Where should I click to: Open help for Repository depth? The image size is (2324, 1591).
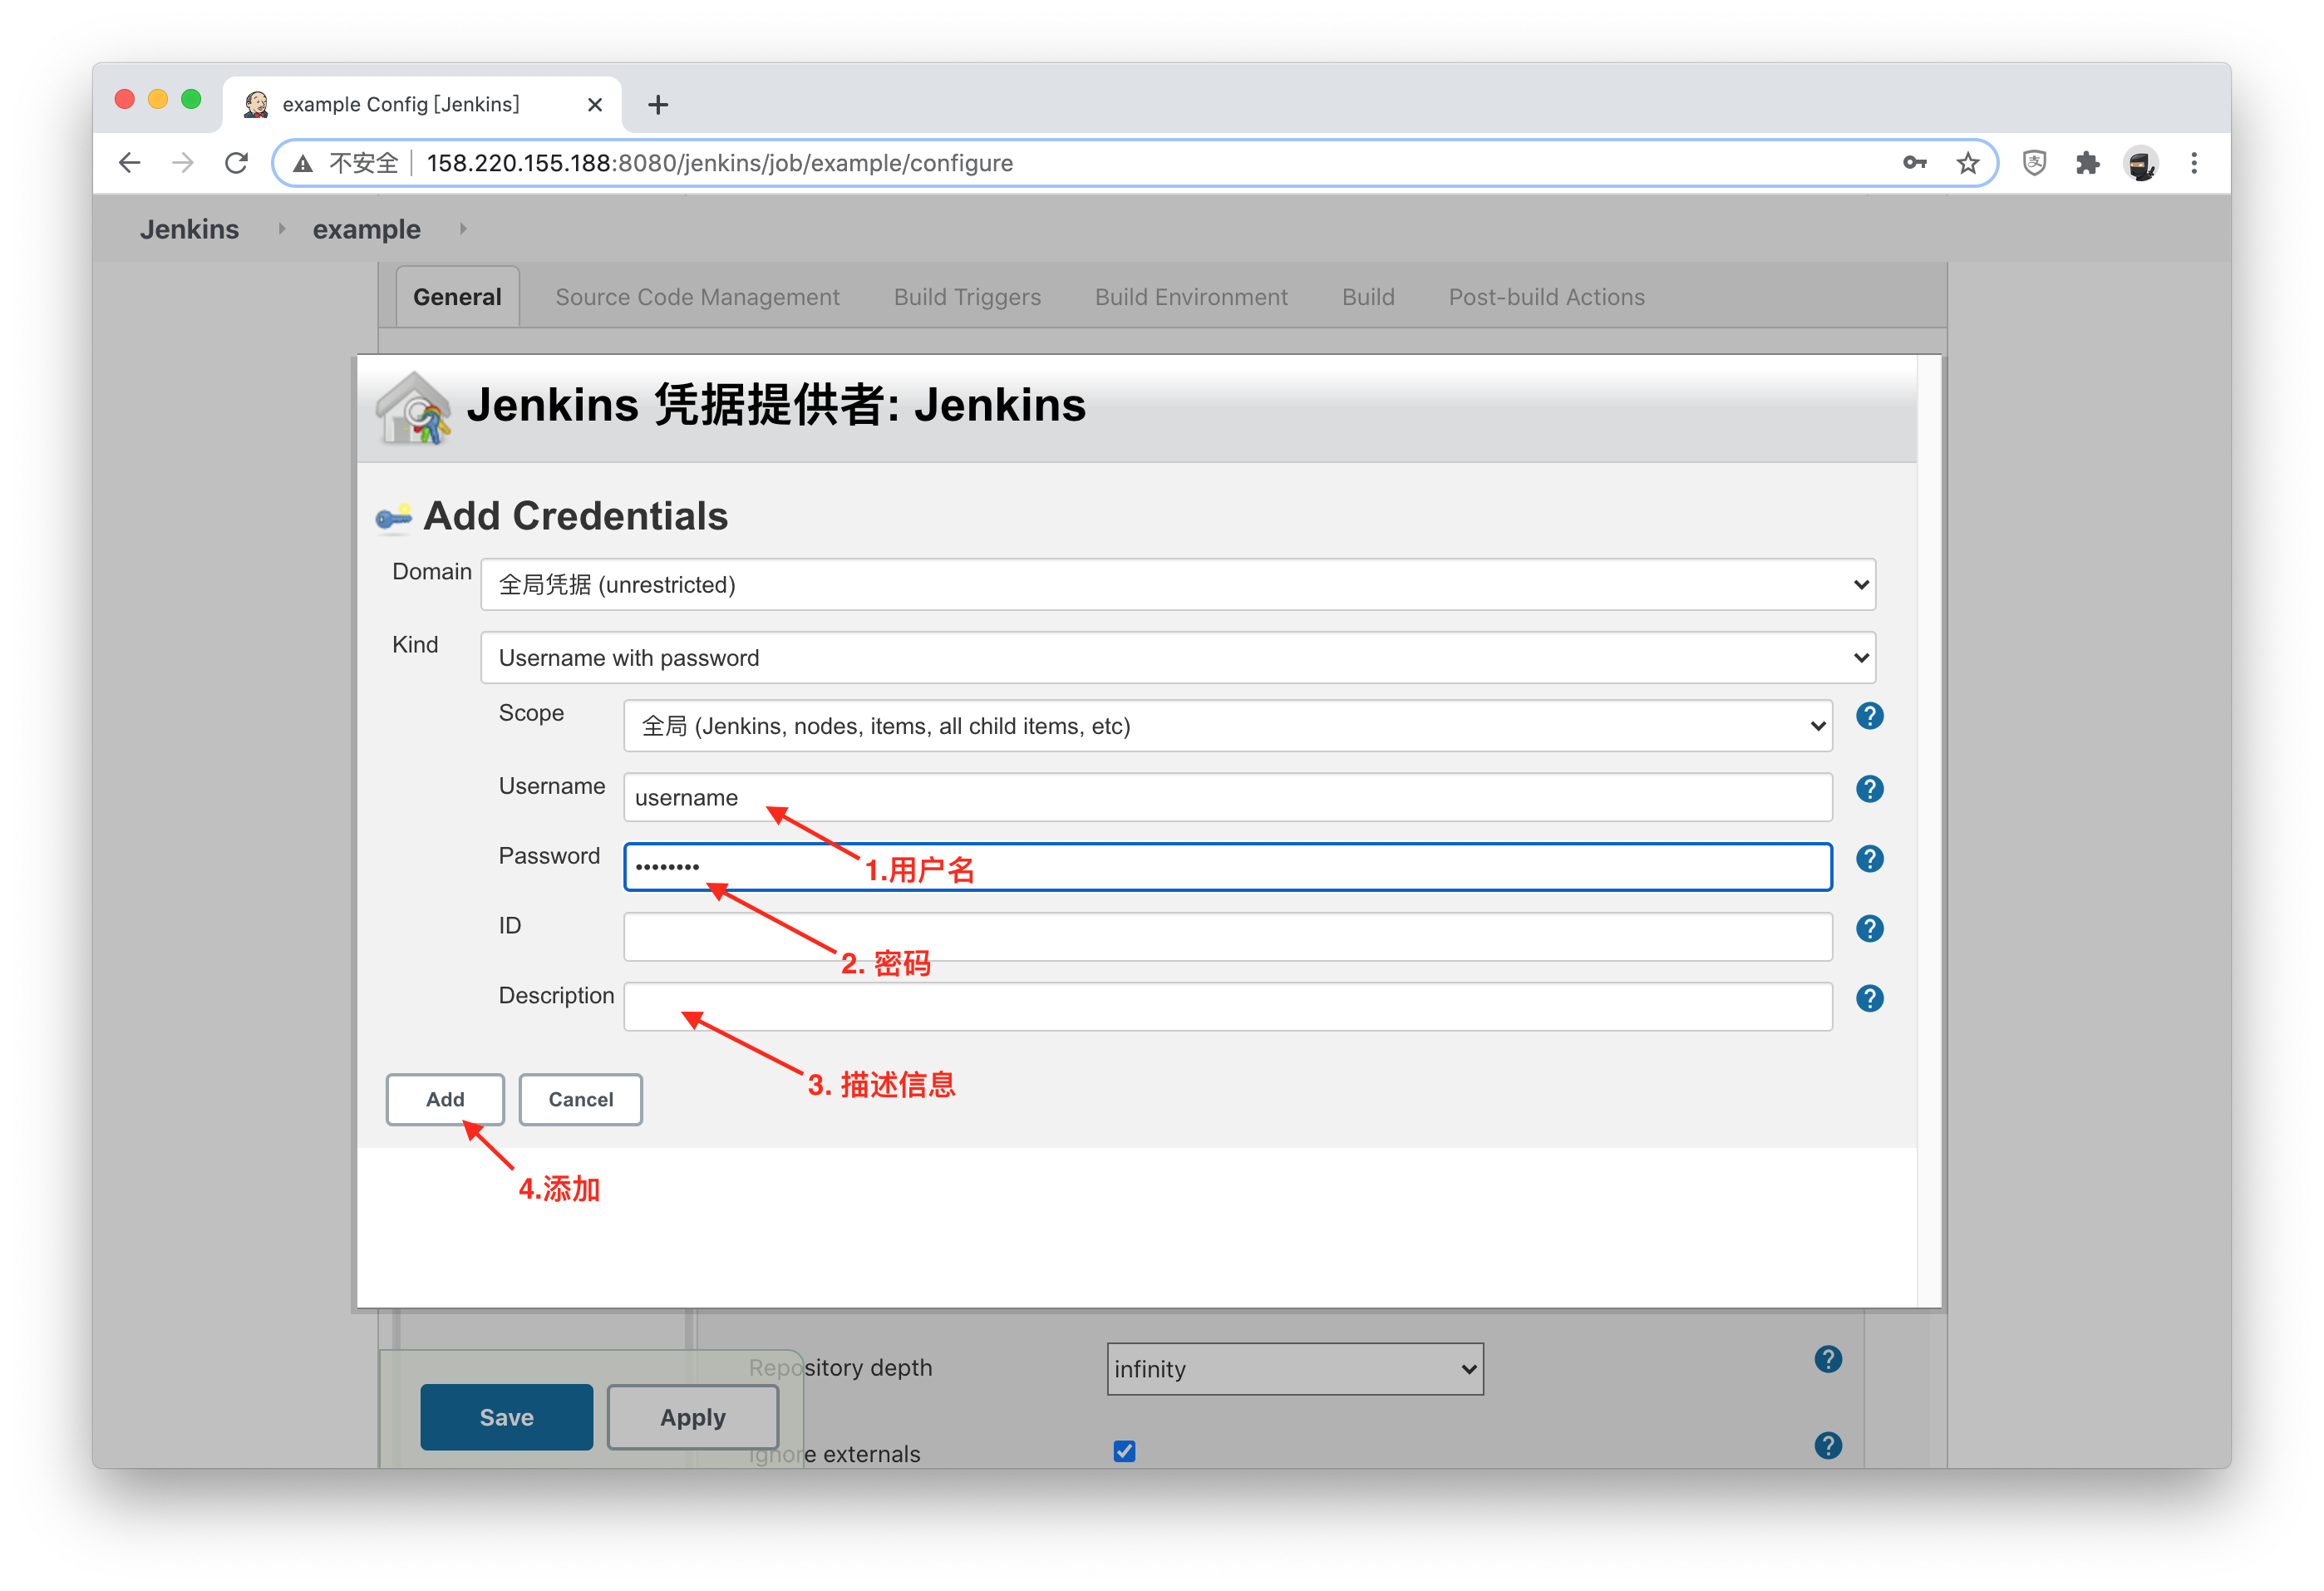(x=1828, y=1359)
